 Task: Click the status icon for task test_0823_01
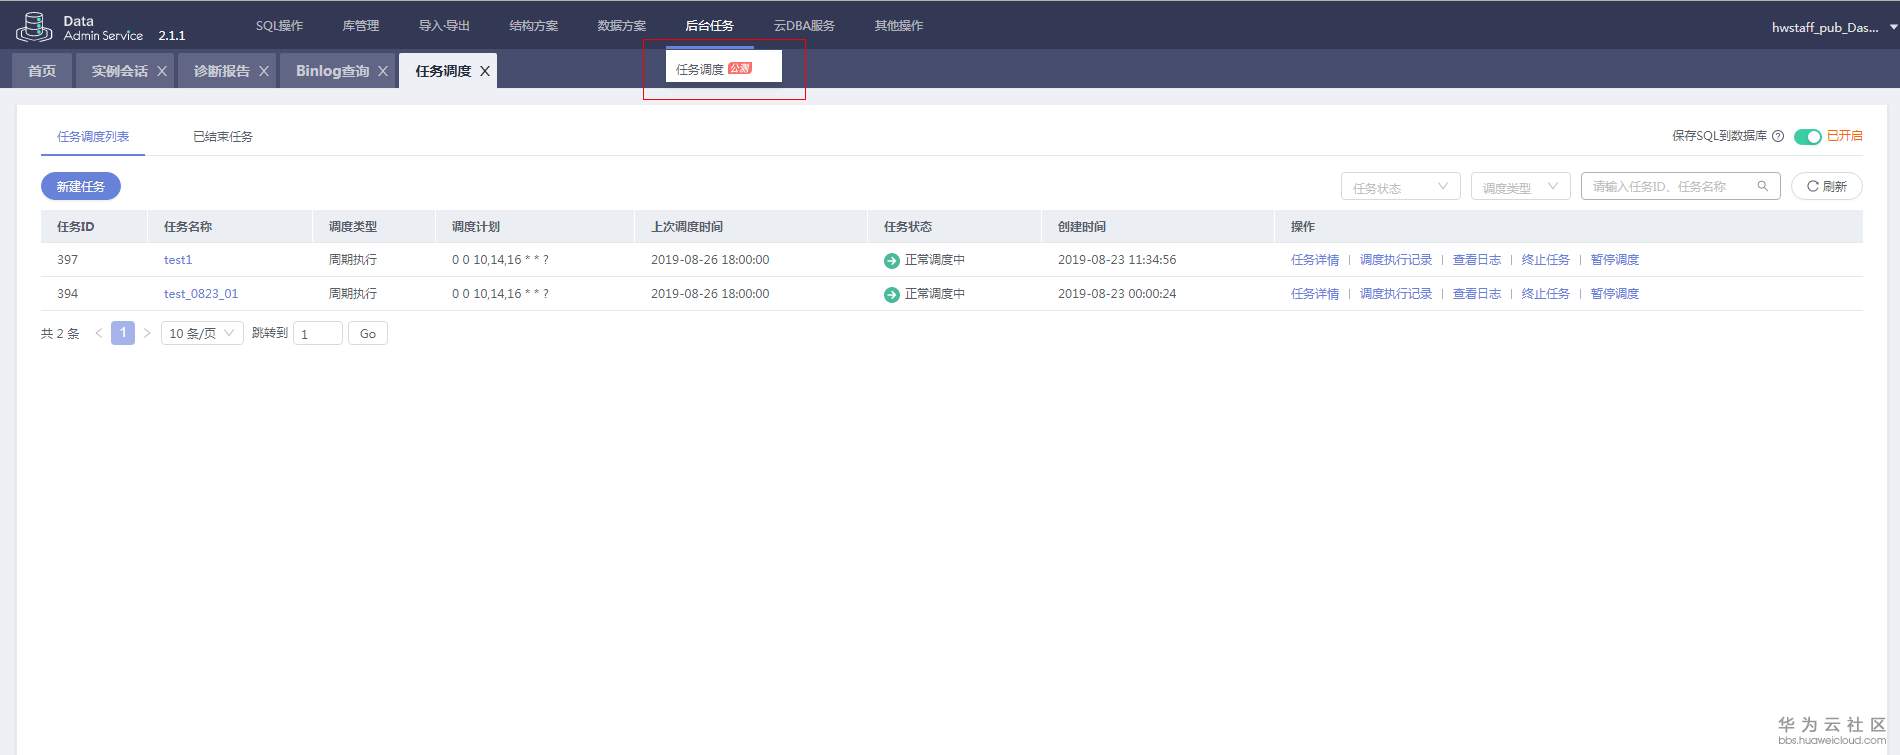click(892, 295)
